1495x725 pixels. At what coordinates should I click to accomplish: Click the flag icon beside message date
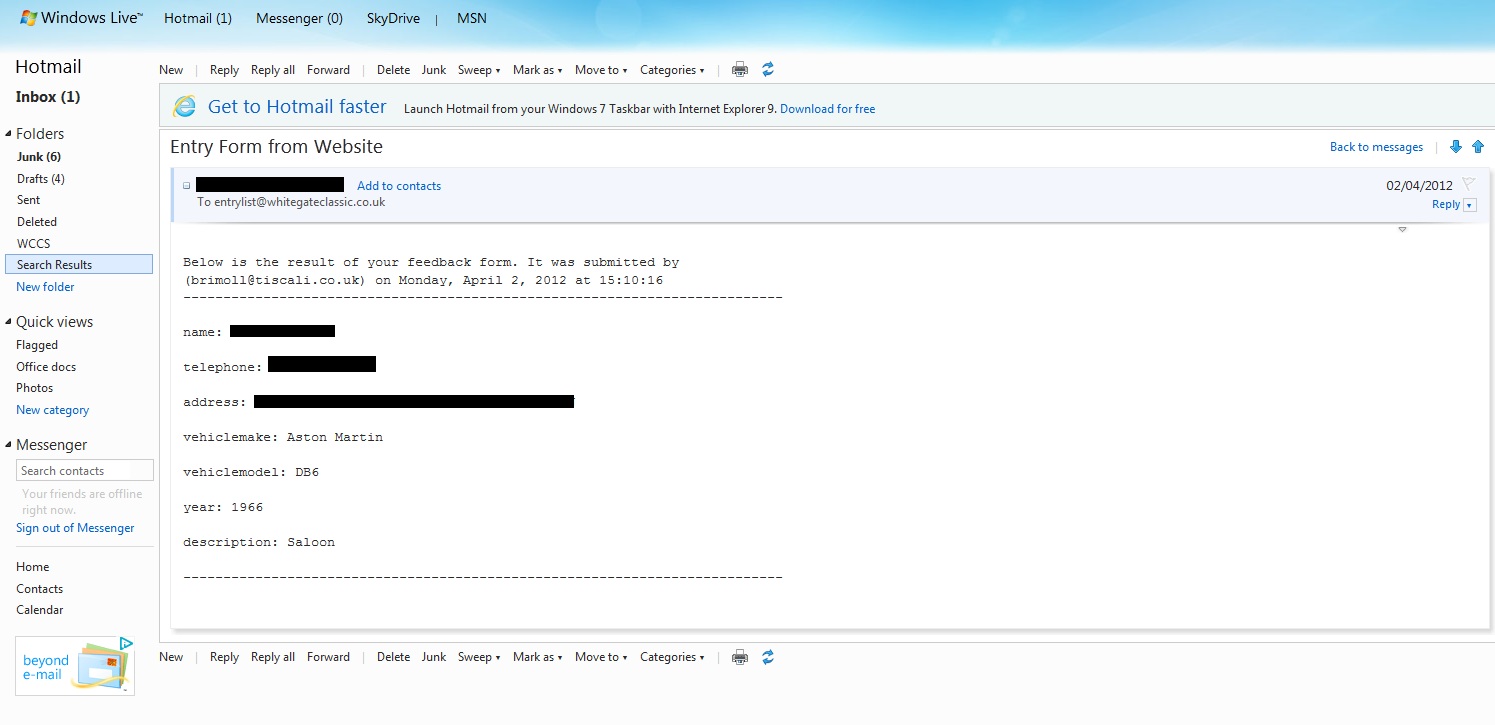tap(1468, 184)
